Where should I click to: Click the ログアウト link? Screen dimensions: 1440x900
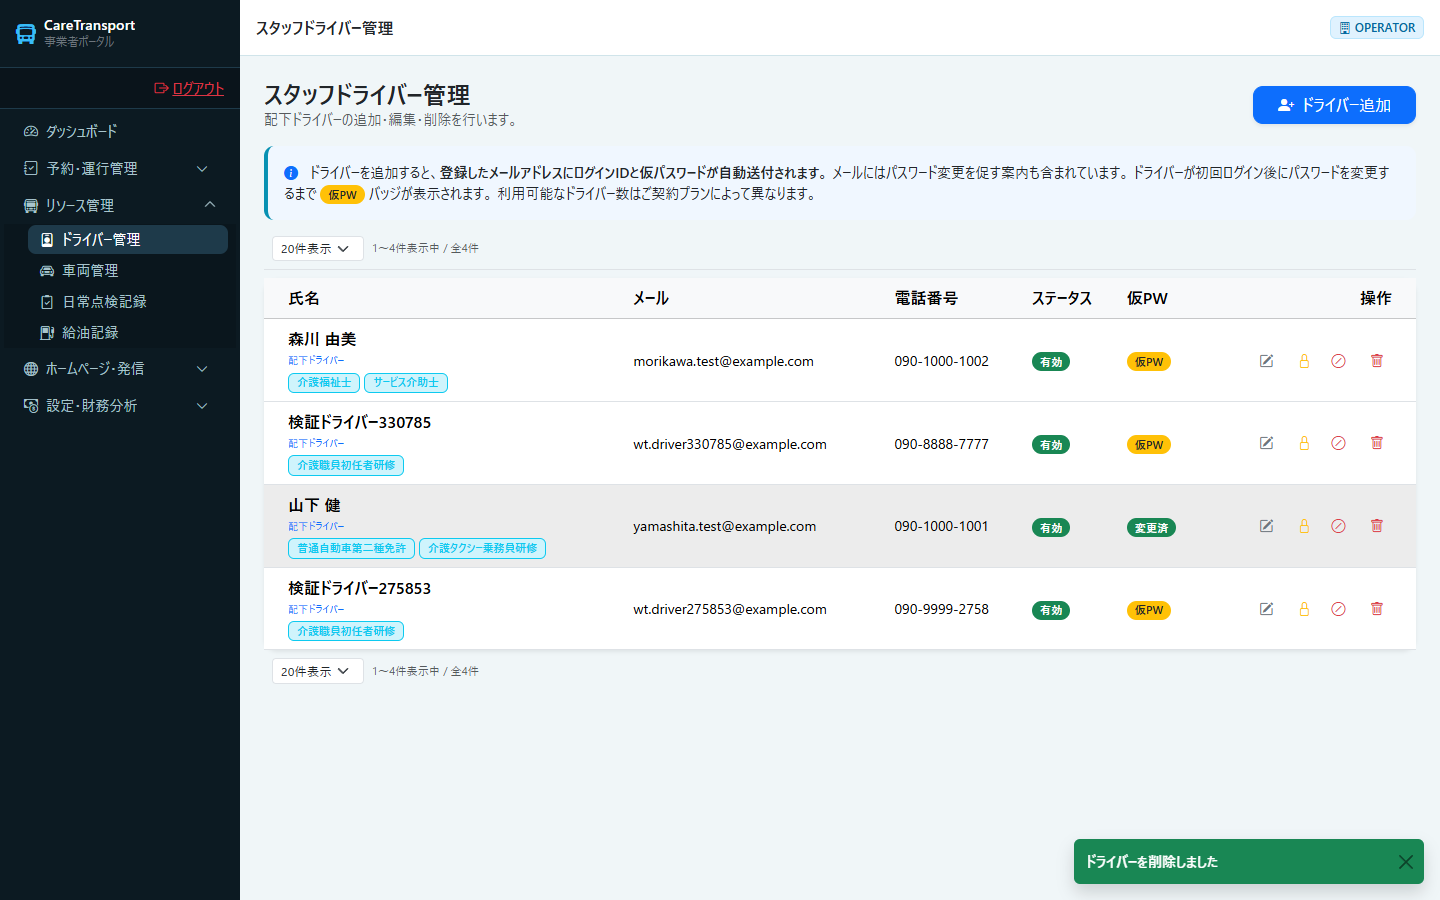(x=189, y=88)
